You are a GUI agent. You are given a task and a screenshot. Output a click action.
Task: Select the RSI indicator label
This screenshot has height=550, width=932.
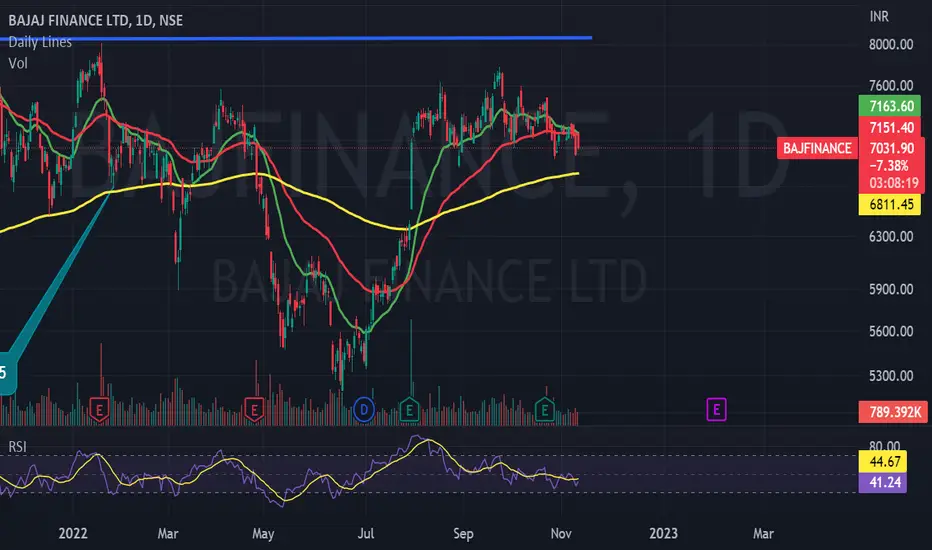[x=17, y=447]
